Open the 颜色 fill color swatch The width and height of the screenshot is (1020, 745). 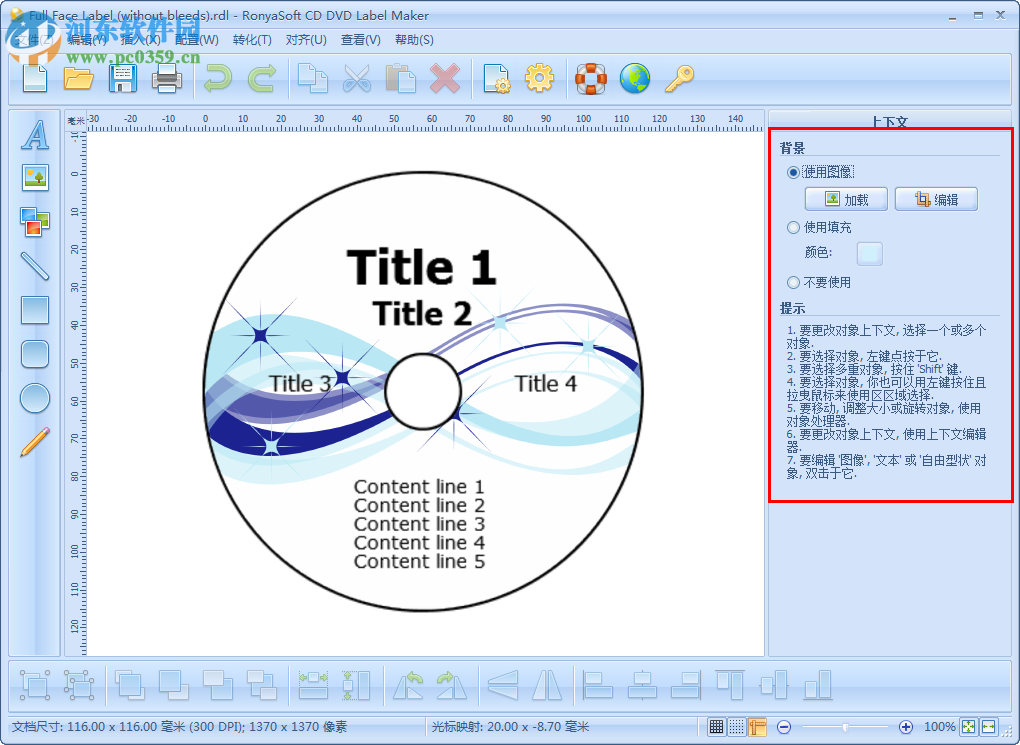pos(869,253)
